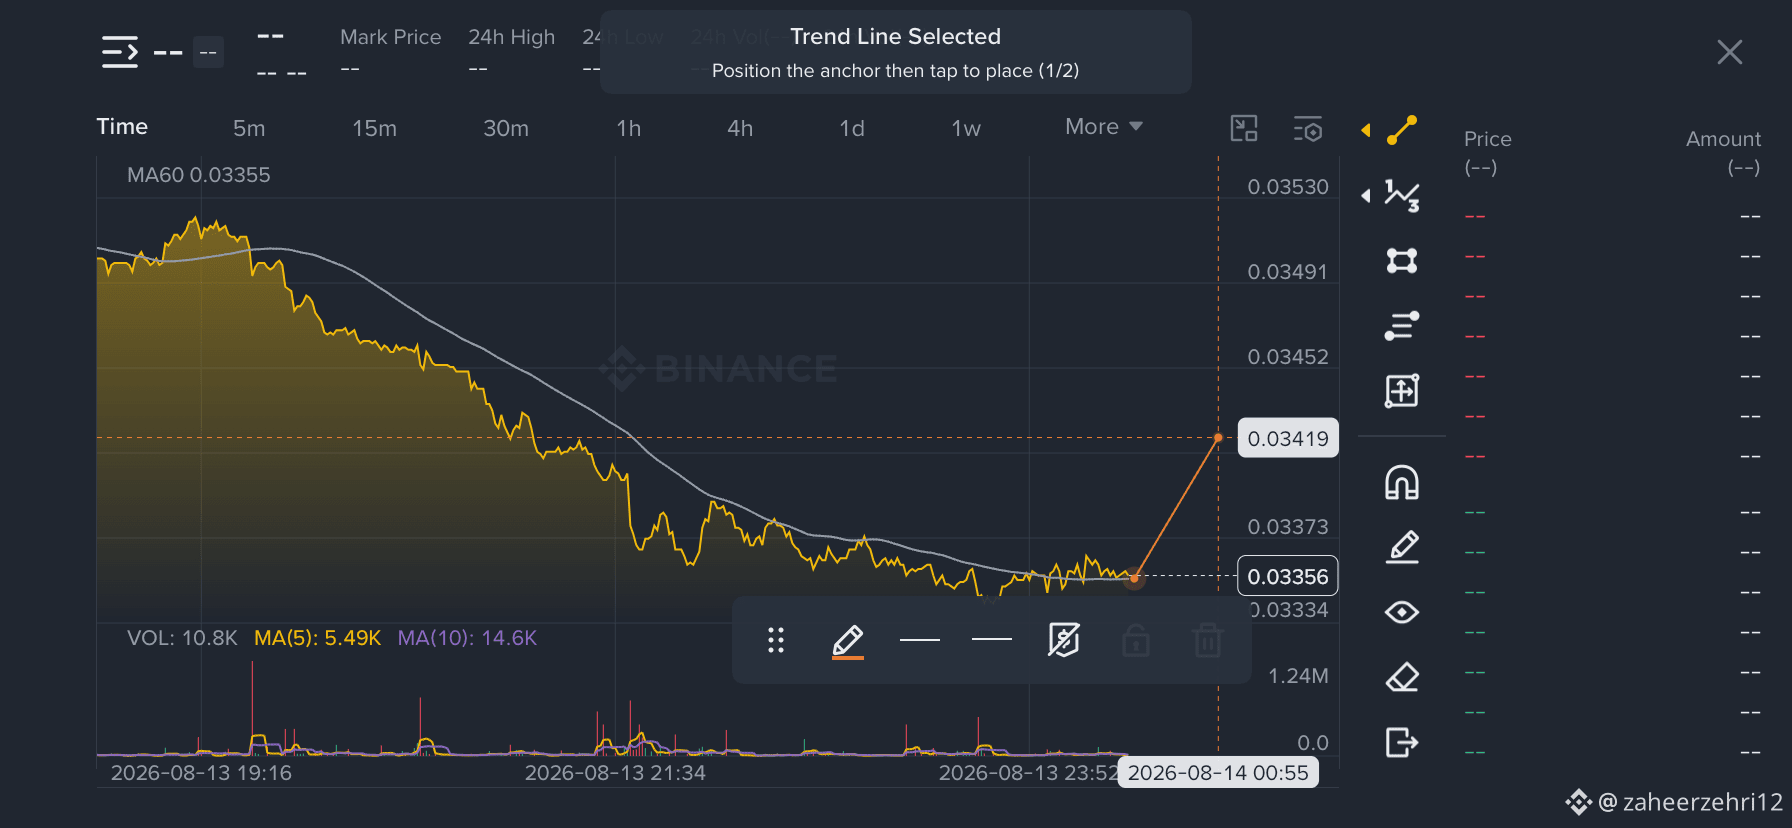Click the 24h High header

pyautogui.click(x=511, y=37)
